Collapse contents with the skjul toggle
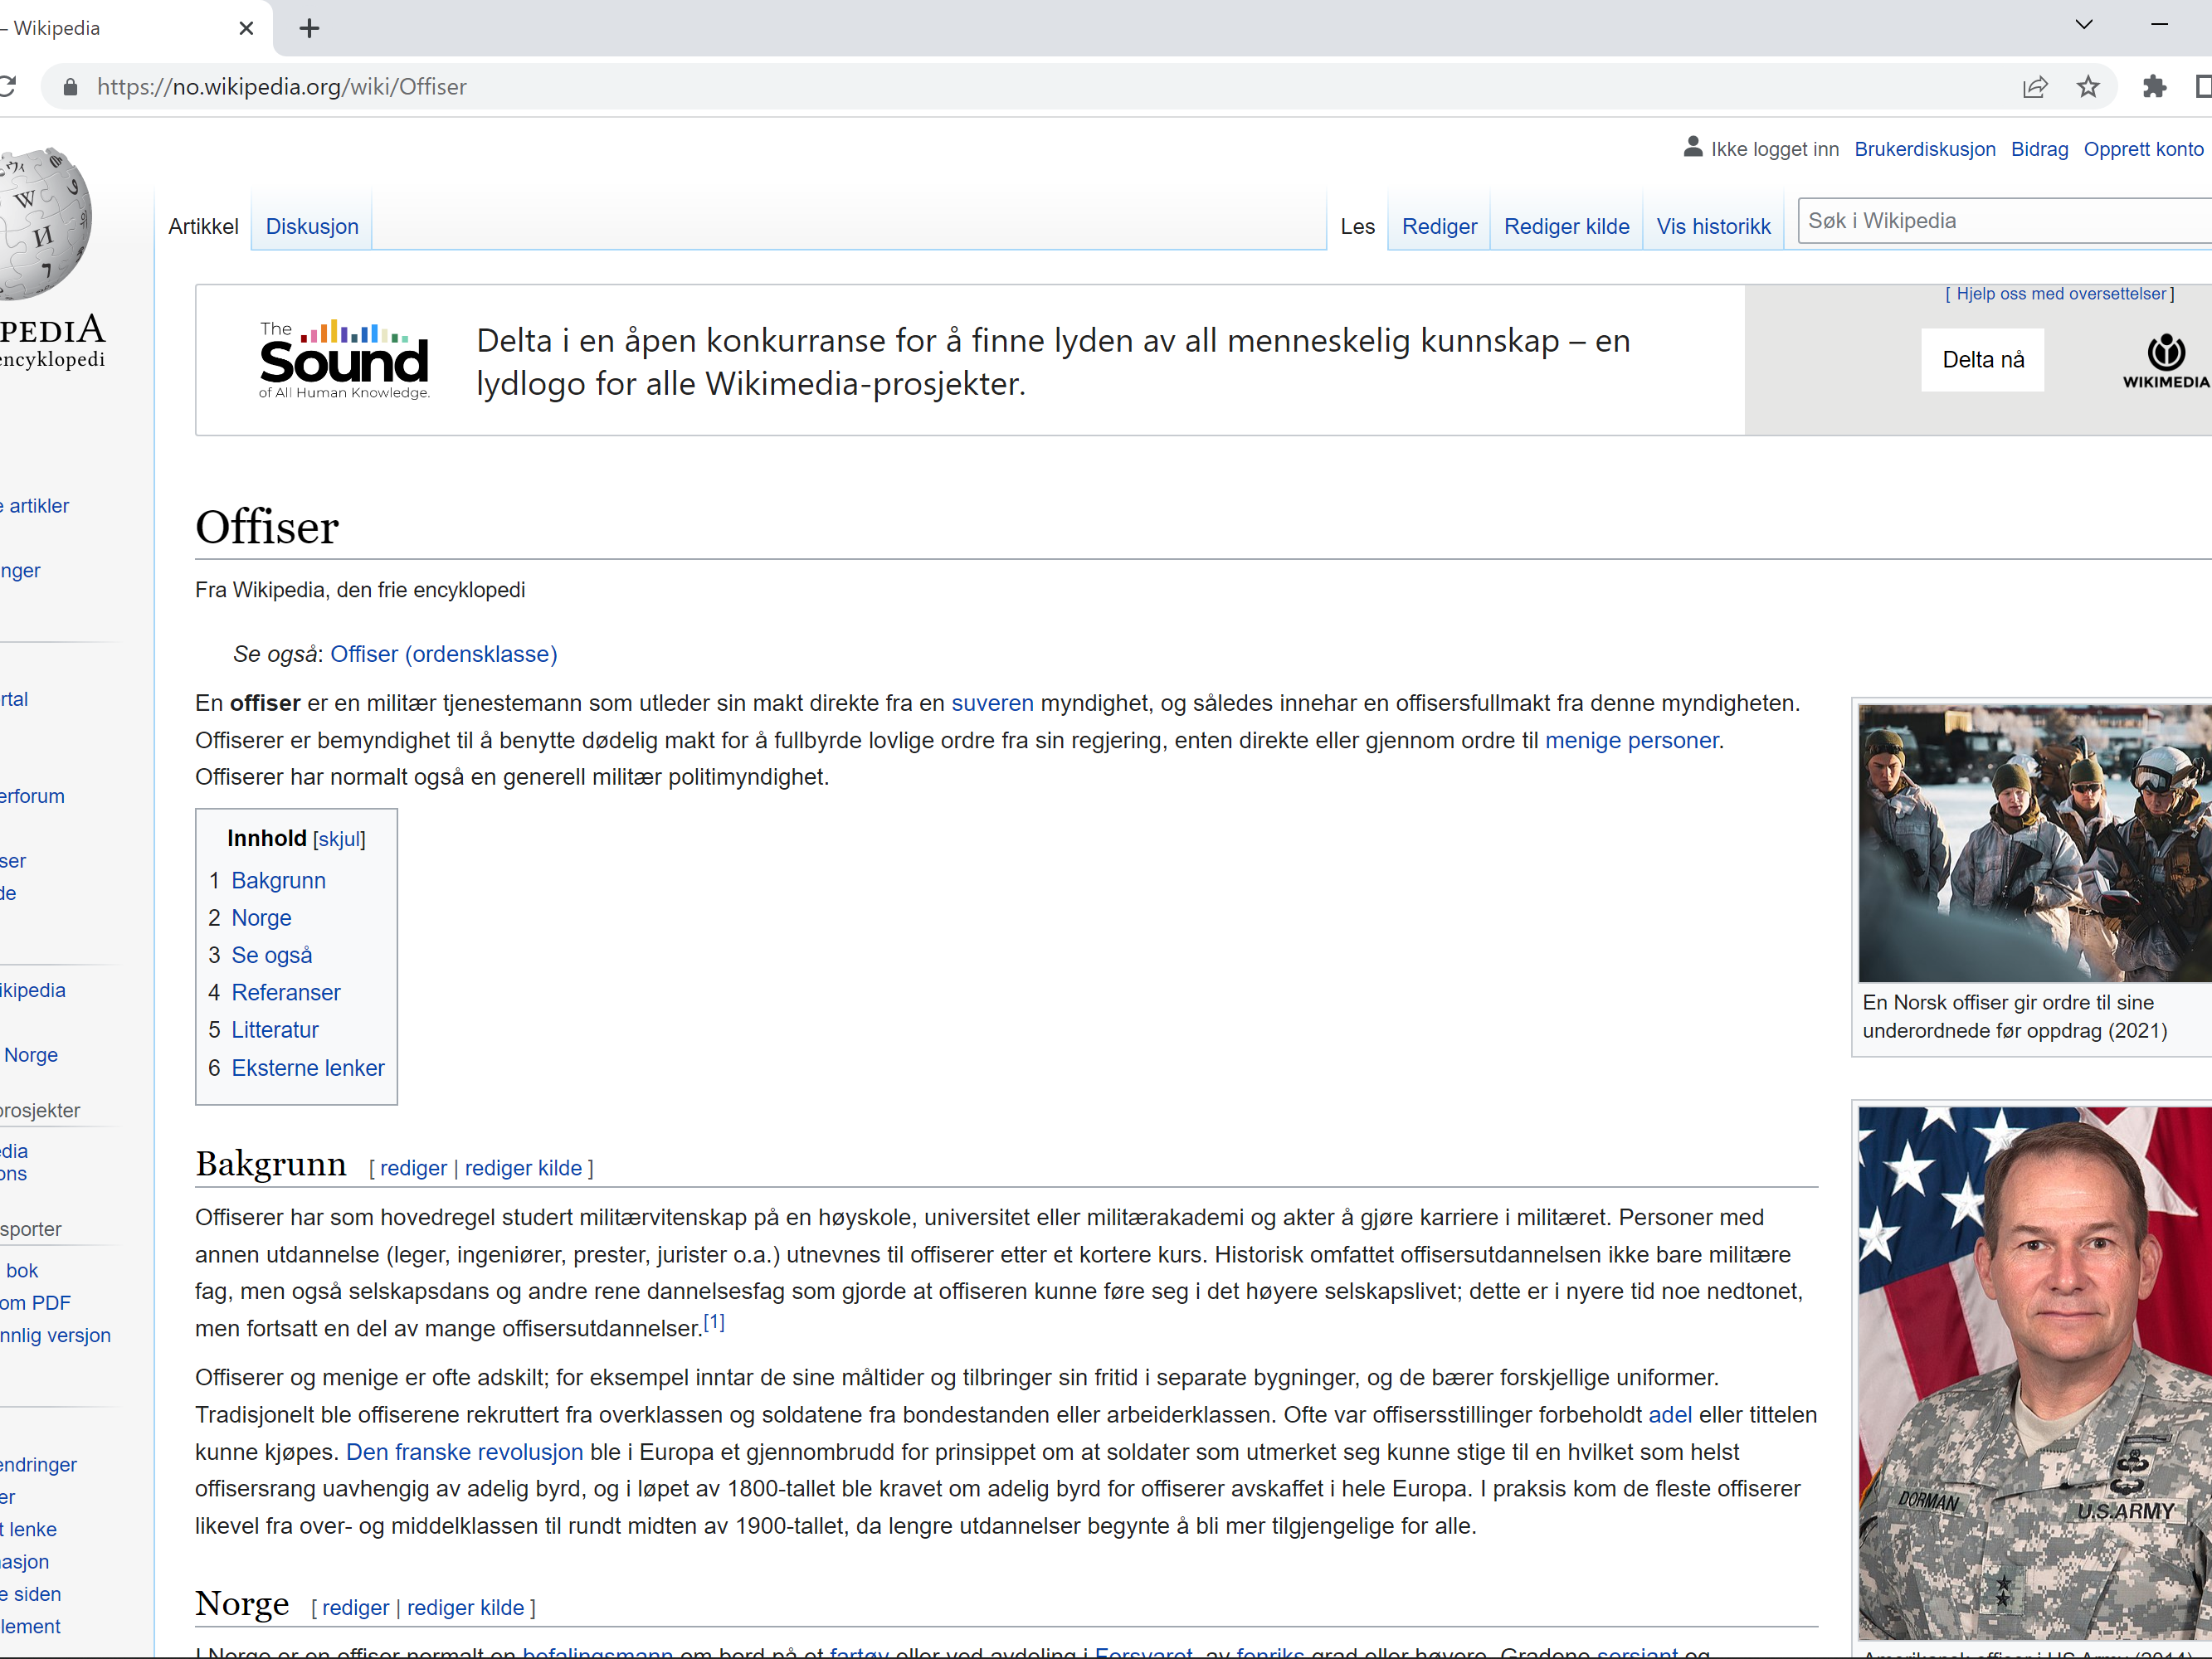2212x1659 pixels. coord(339,839)
